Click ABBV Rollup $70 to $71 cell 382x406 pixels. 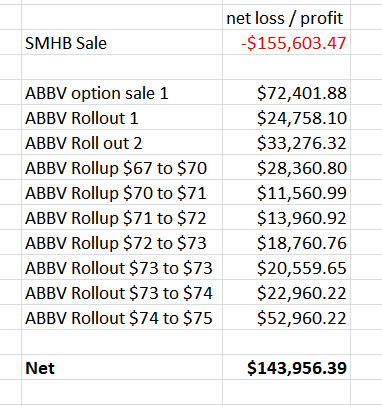[x=122, y=192]
